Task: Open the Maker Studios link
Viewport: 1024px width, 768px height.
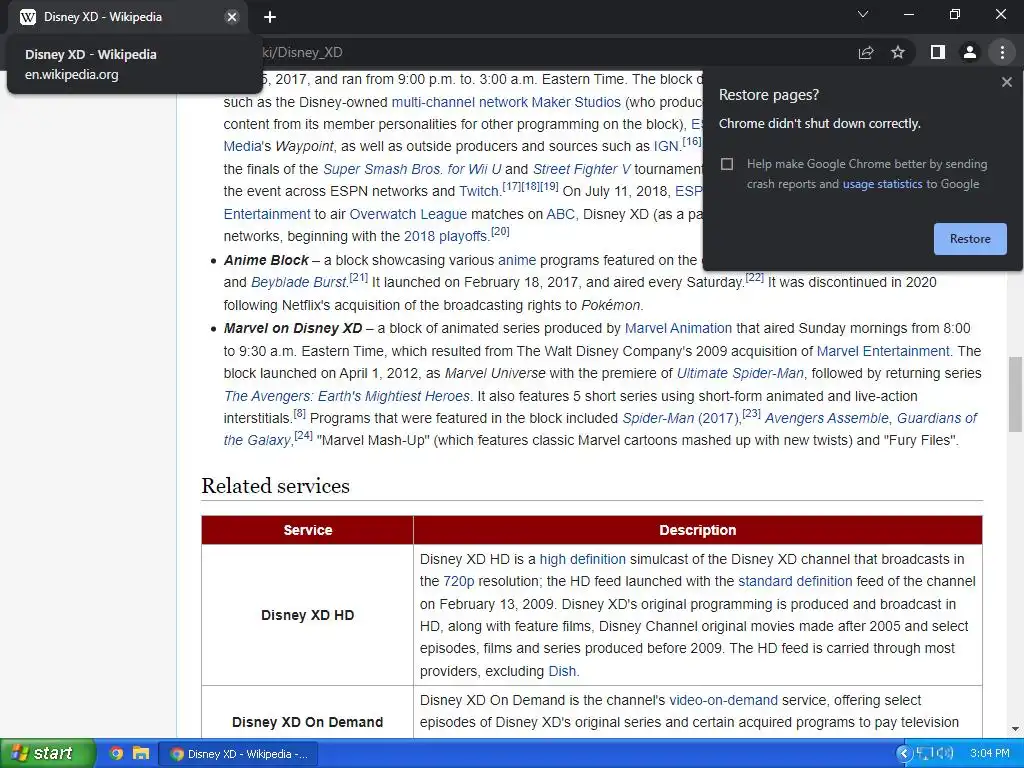Action: [x=576, y=103]
